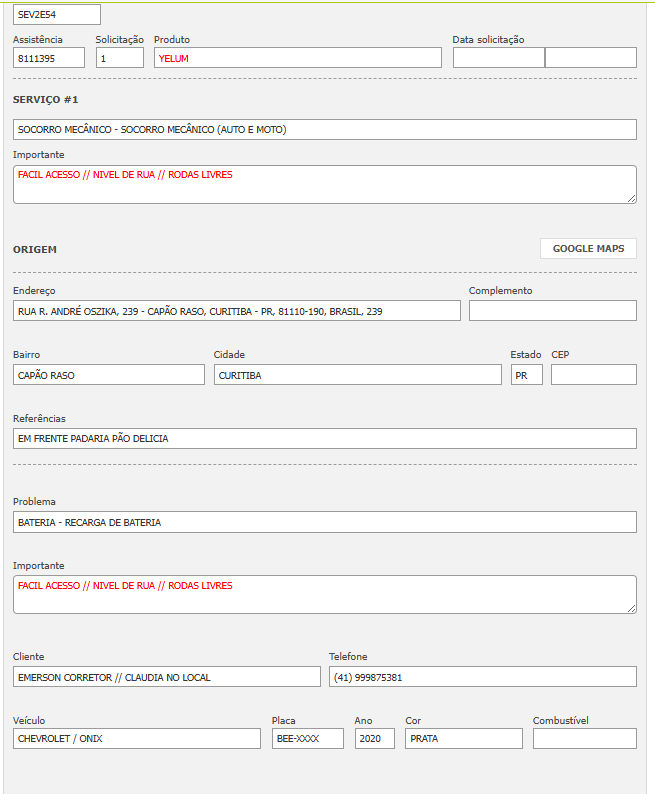This screenshot has width=655, height=794.
Task: Click the Cliente field with Emerson Corretor
Action: [166, 677]
